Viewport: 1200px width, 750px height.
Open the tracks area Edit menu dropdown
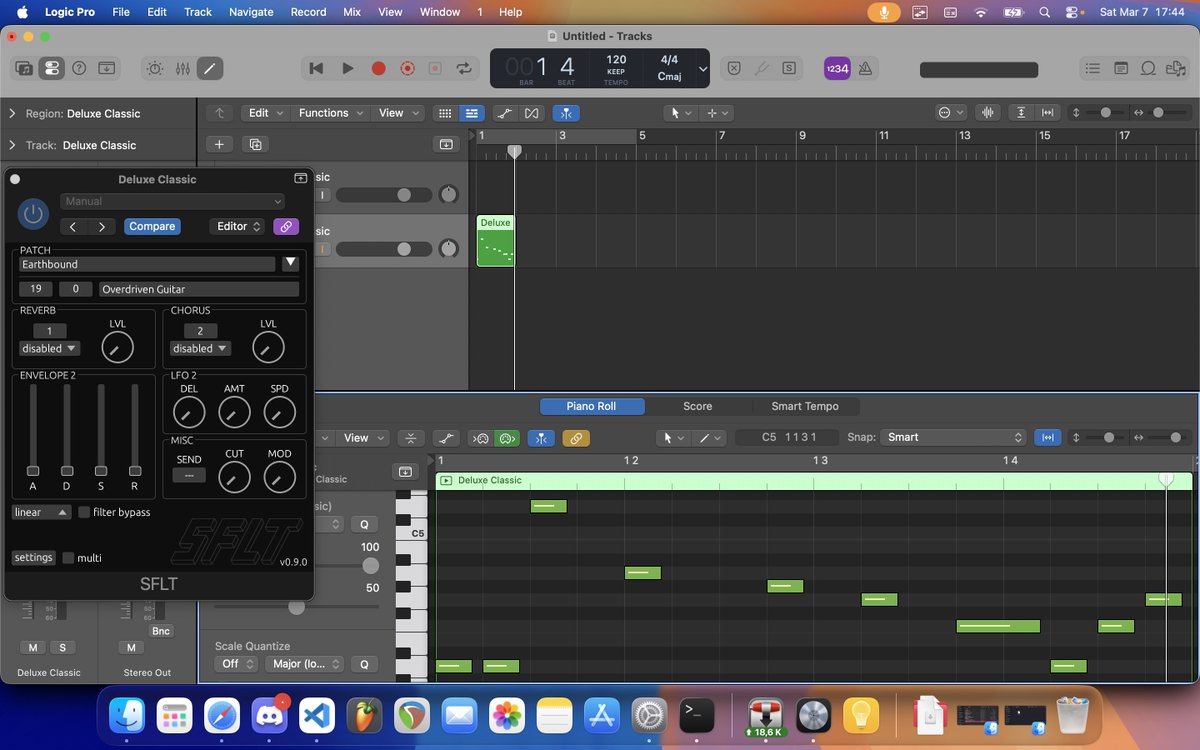click(x=265, y=113)
